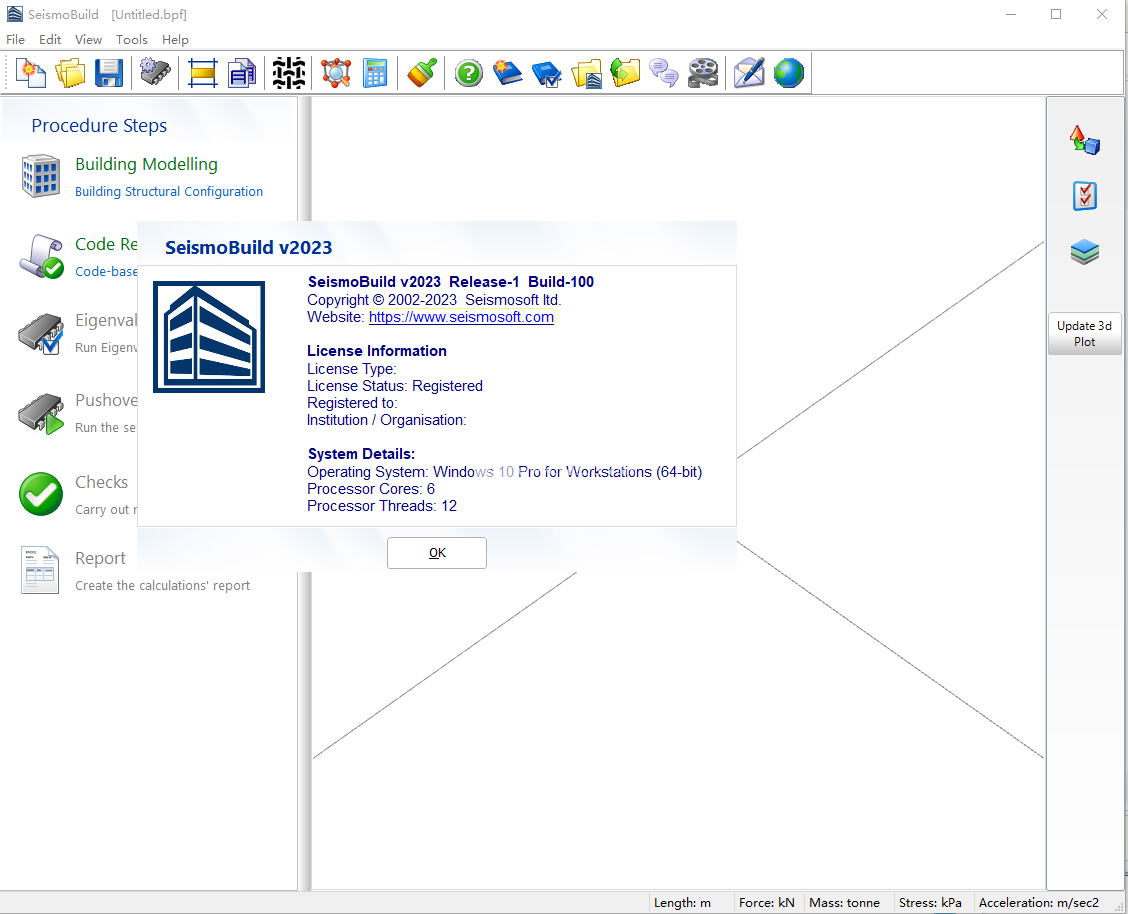Viewport: 1128px width, 914px height.
Task: Open the Tools menu
Action: click(x=131, y=40)
